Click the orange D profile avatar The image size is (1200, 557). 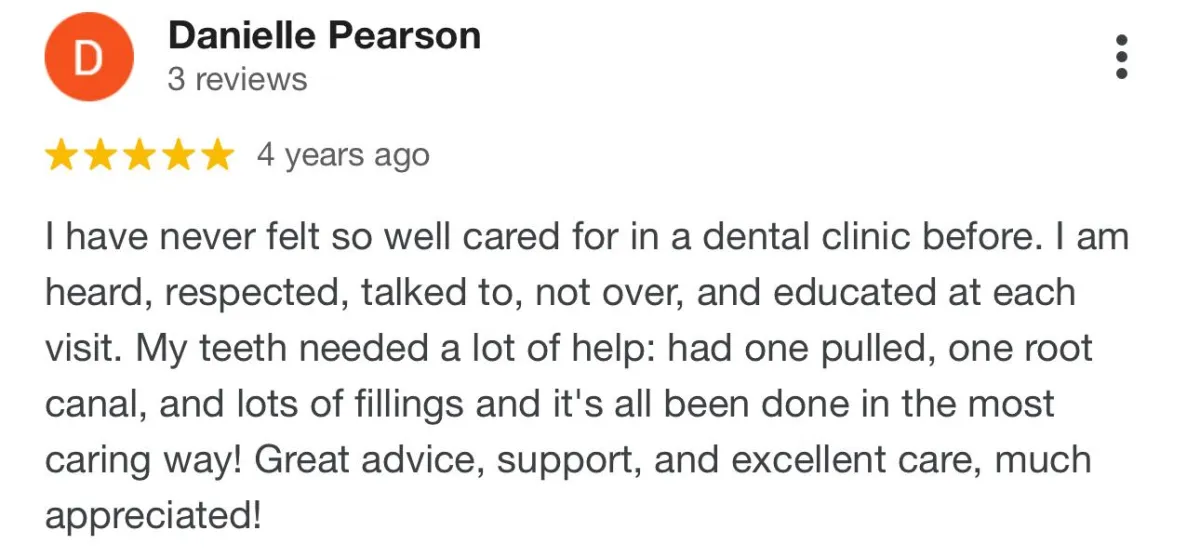tap(89, 58)
